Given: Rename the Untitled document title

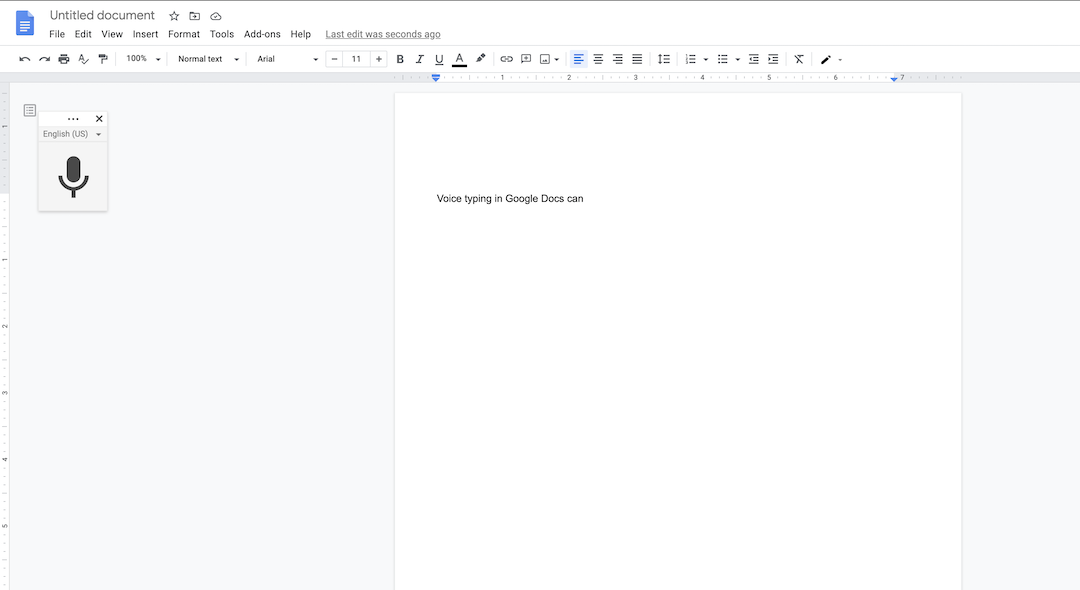Looking at the screenshot, I should (x=103, y=15).
